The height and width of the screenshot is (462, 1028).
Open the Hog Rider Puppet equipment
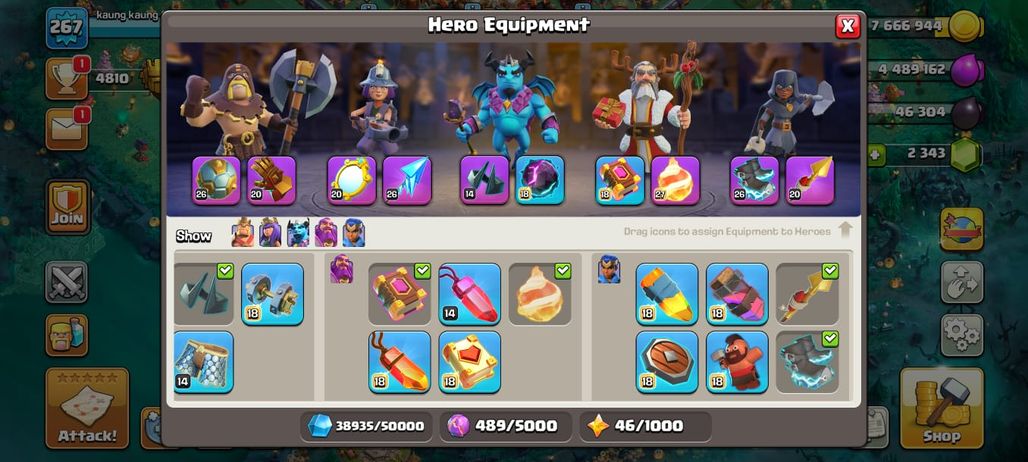[x=737, y=362]
